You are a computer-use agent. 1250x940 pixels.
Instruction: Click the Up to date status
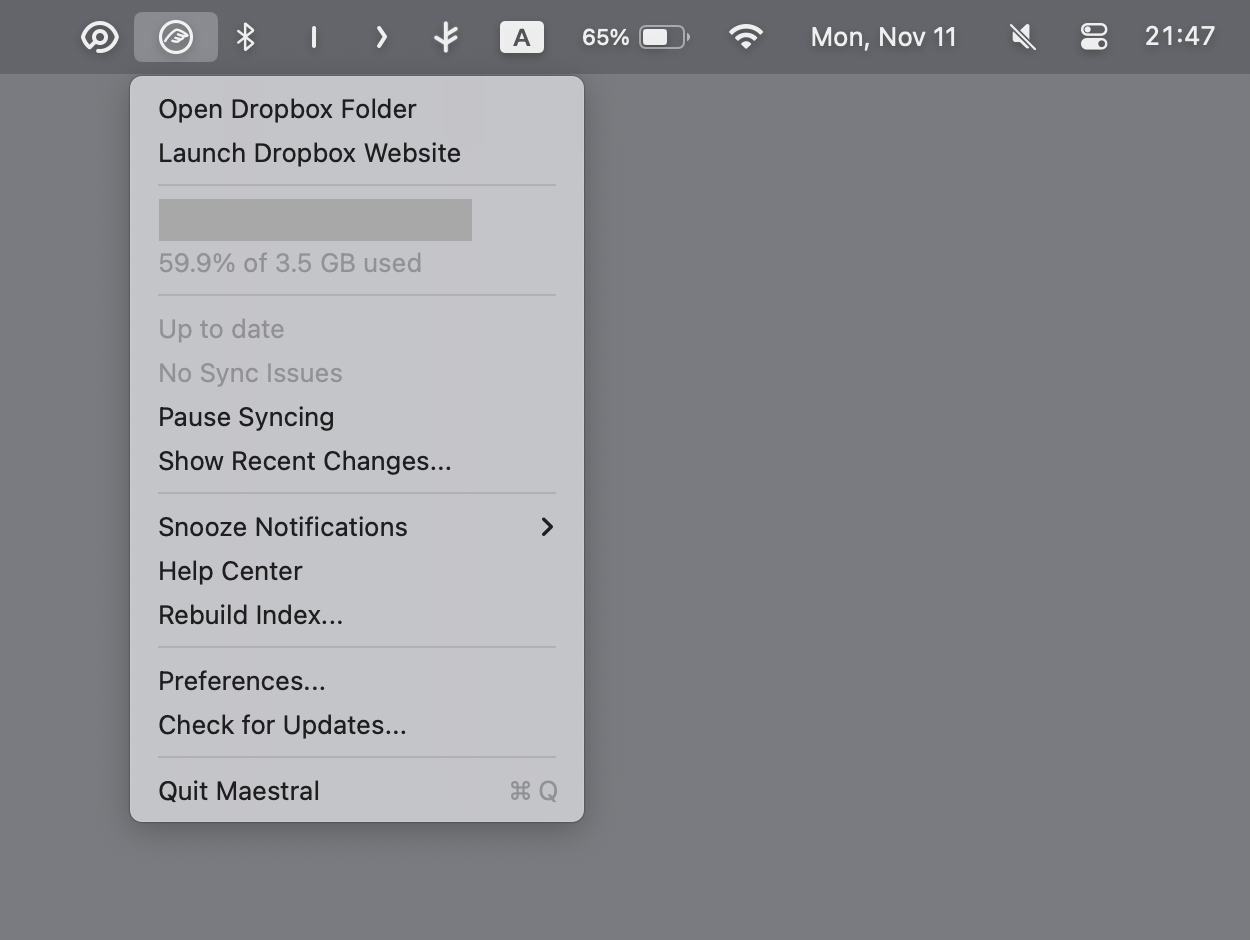click(x=221, y=329)
